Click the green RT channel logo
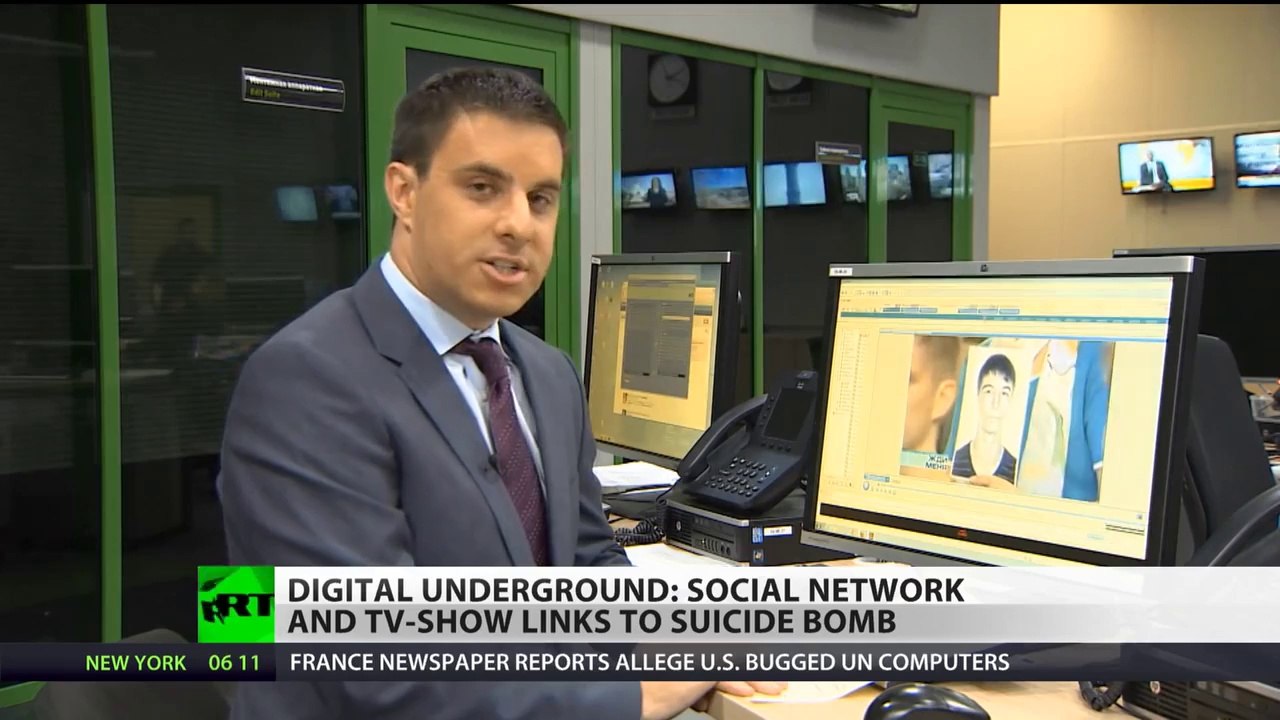The width and height of the screenshot is (1280, 720). click(236, 605)
